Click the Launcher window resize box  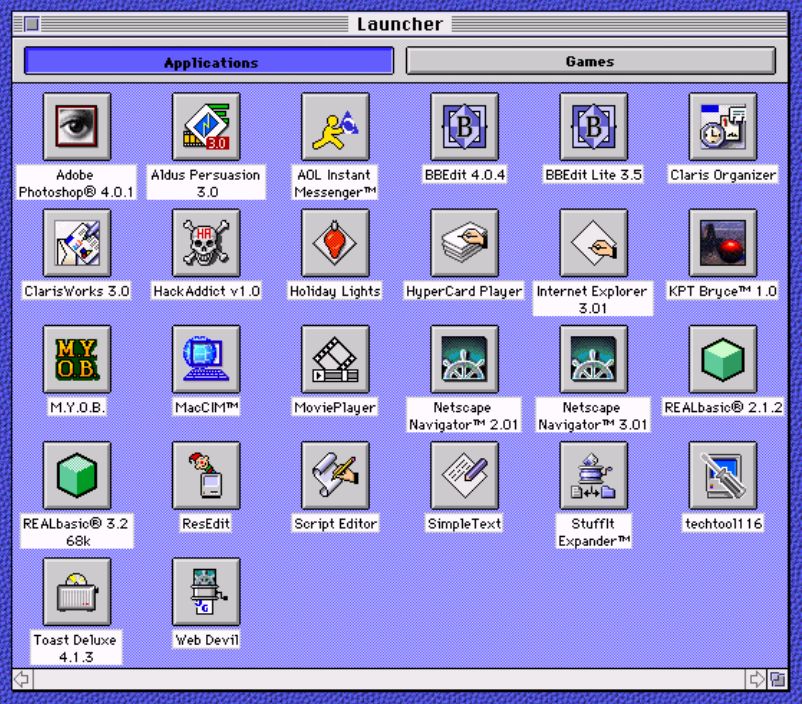(777, 679)
